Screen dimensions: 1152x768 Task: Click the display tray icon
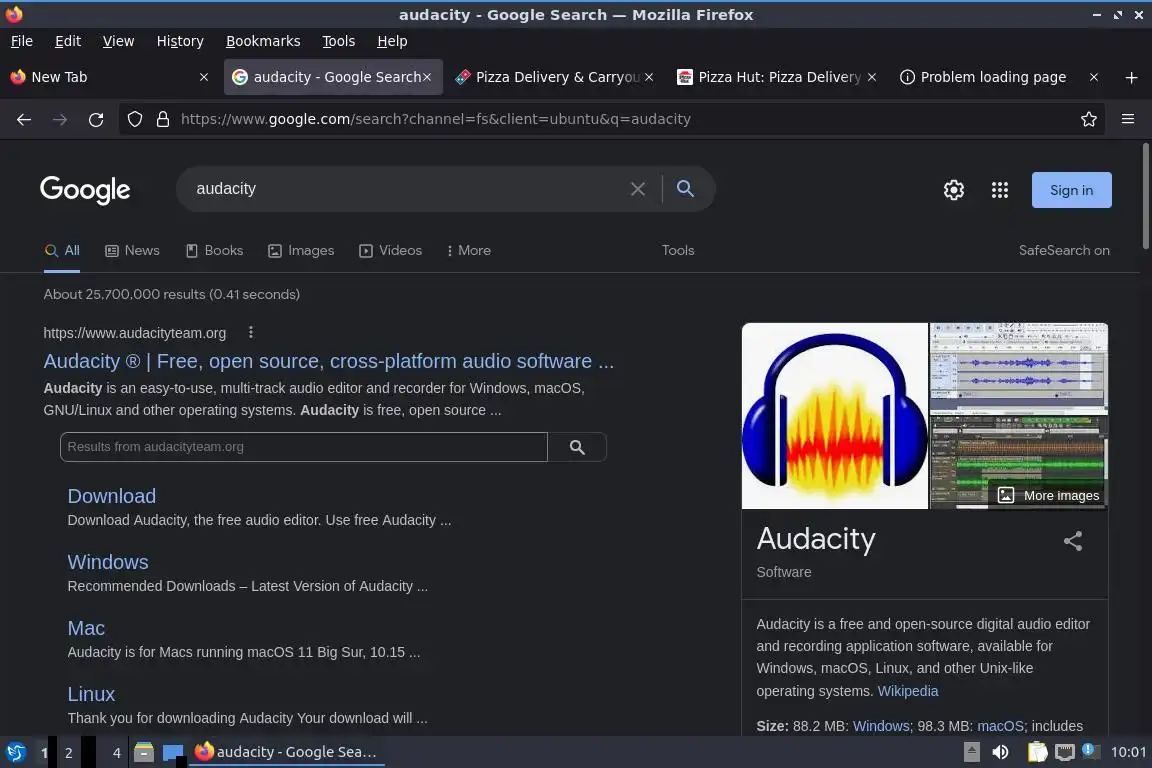[x=1064, y=752]
